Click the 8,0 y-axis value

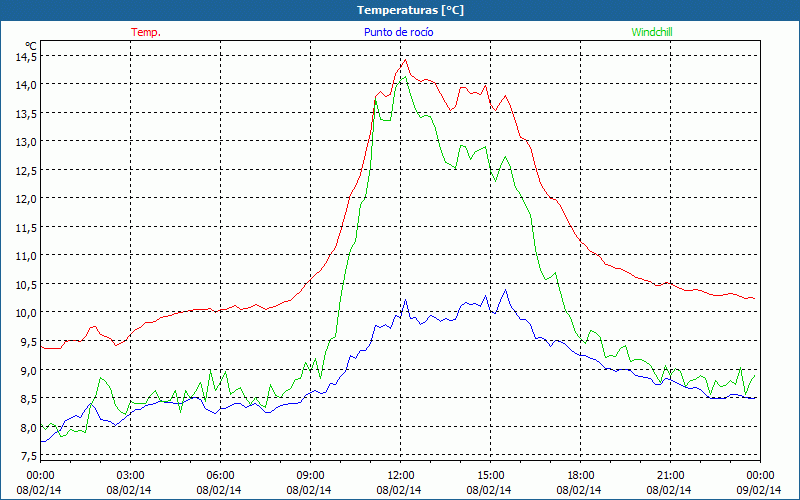pos(29,428)
